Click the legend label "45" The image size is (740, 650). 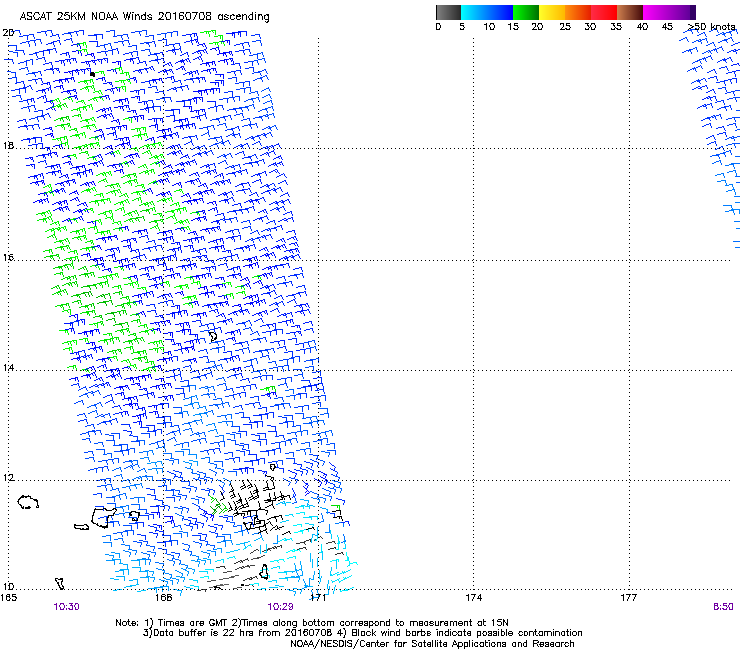(667, 27)
